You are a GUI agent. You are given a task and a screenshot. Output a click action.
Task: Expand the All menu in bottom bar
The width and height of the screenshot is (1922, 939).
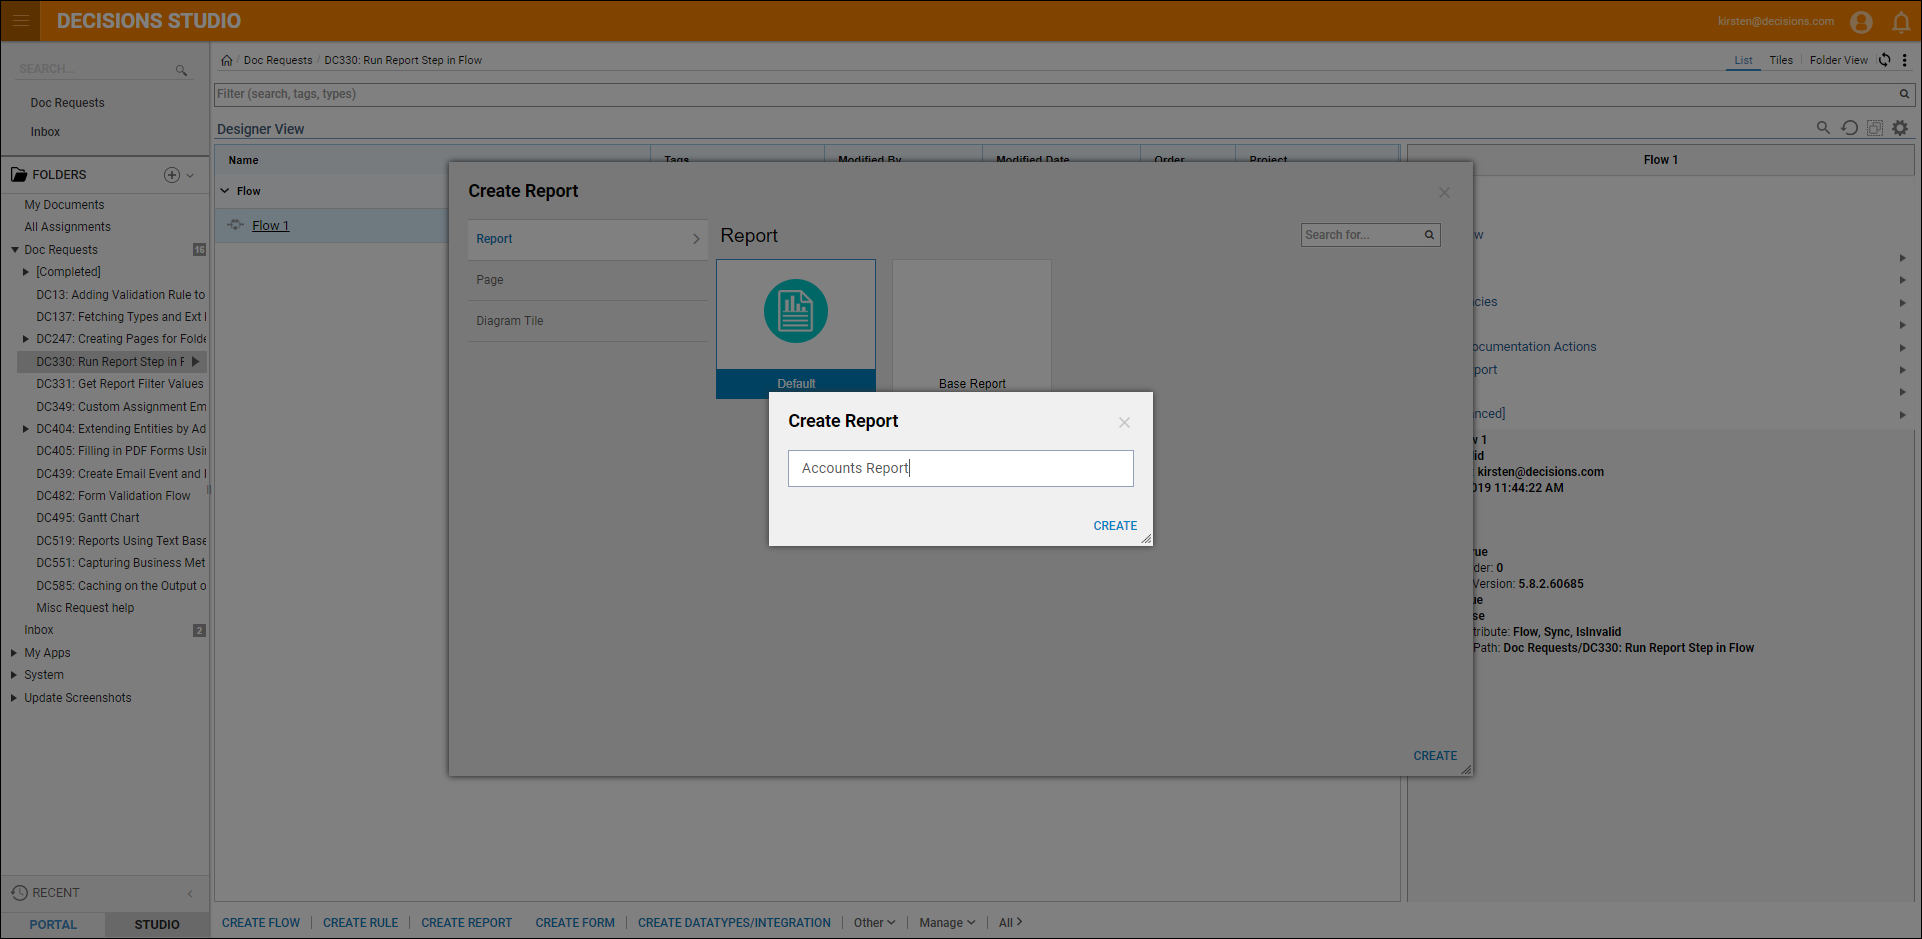click(x=1010, y=923)
